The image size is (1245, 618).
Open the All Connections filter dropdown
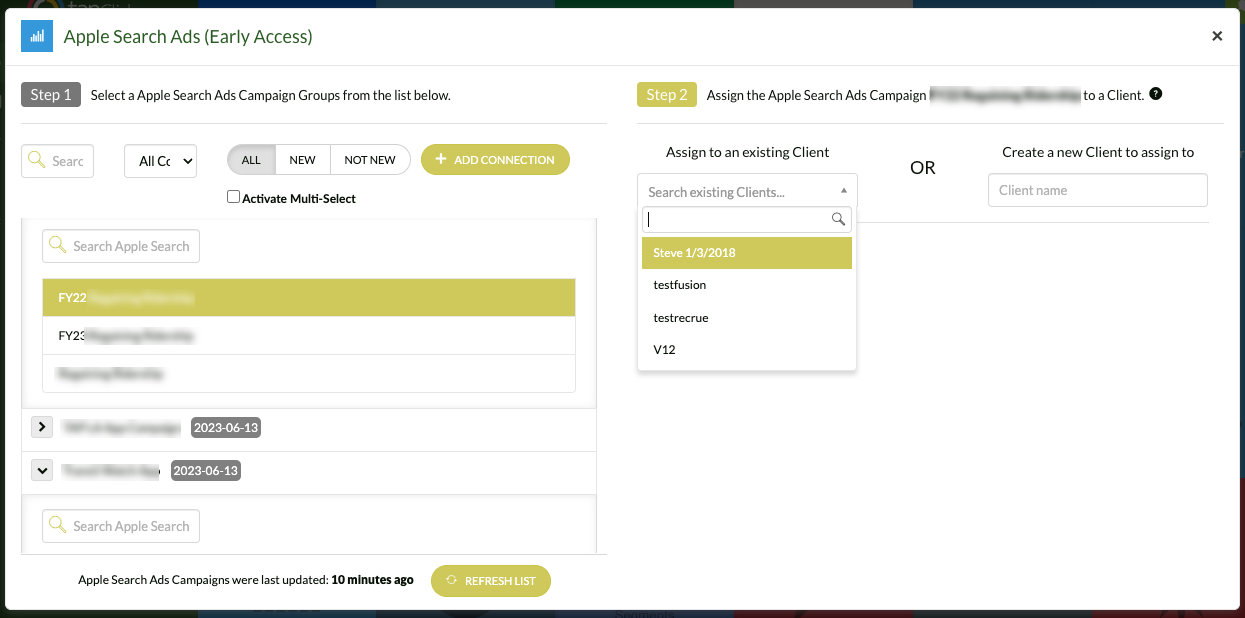160,161
